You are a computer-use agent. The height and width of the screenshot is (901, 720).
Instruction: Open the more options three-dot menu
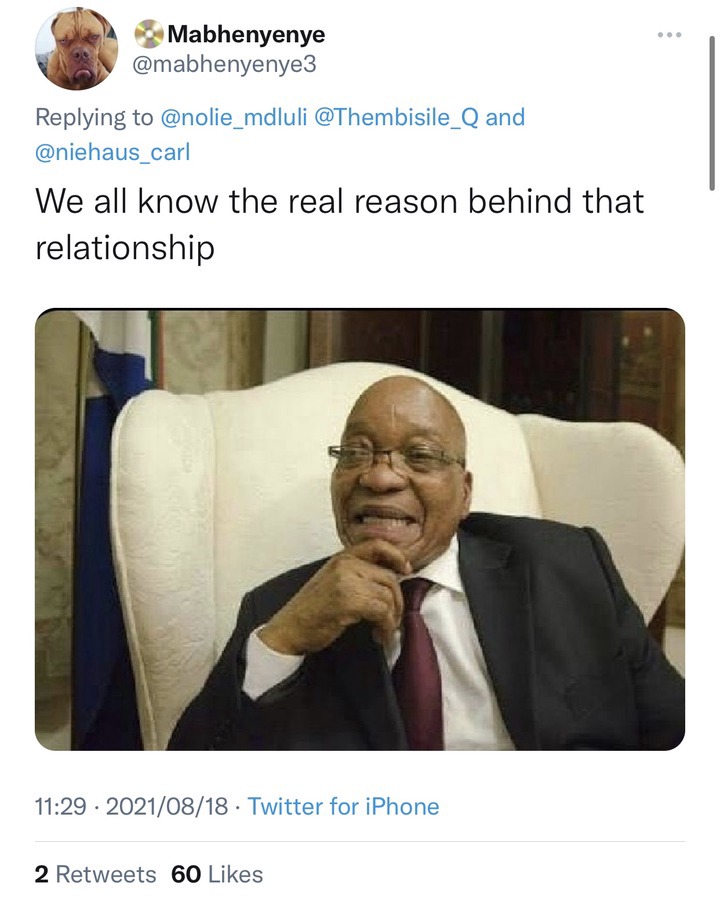669,36
